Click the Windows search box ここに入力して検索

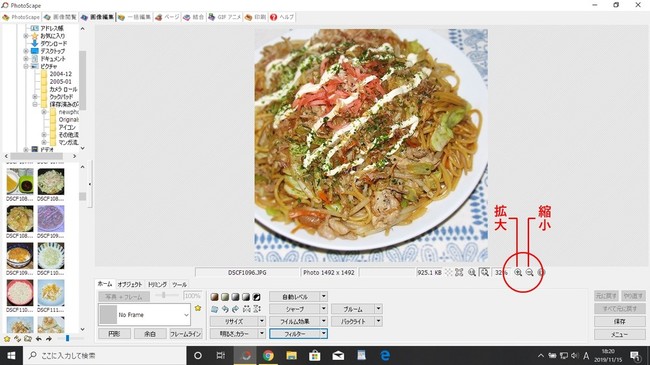pos(103,355)
